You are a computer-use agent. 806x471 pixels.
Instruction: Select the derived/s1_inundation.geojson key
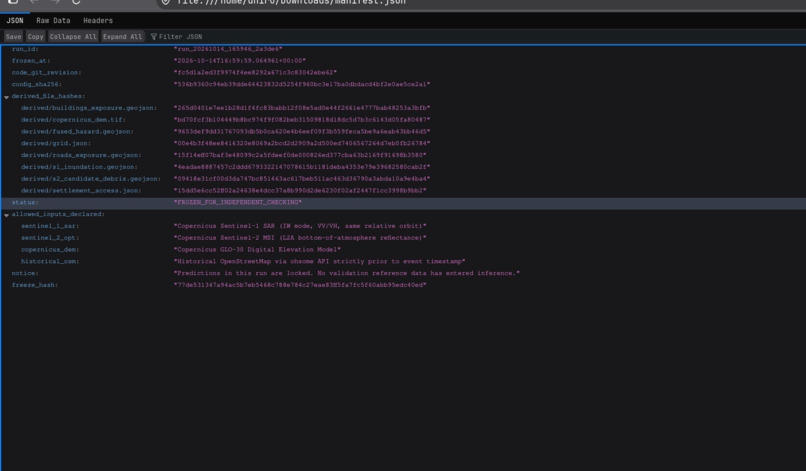point(79,167)
